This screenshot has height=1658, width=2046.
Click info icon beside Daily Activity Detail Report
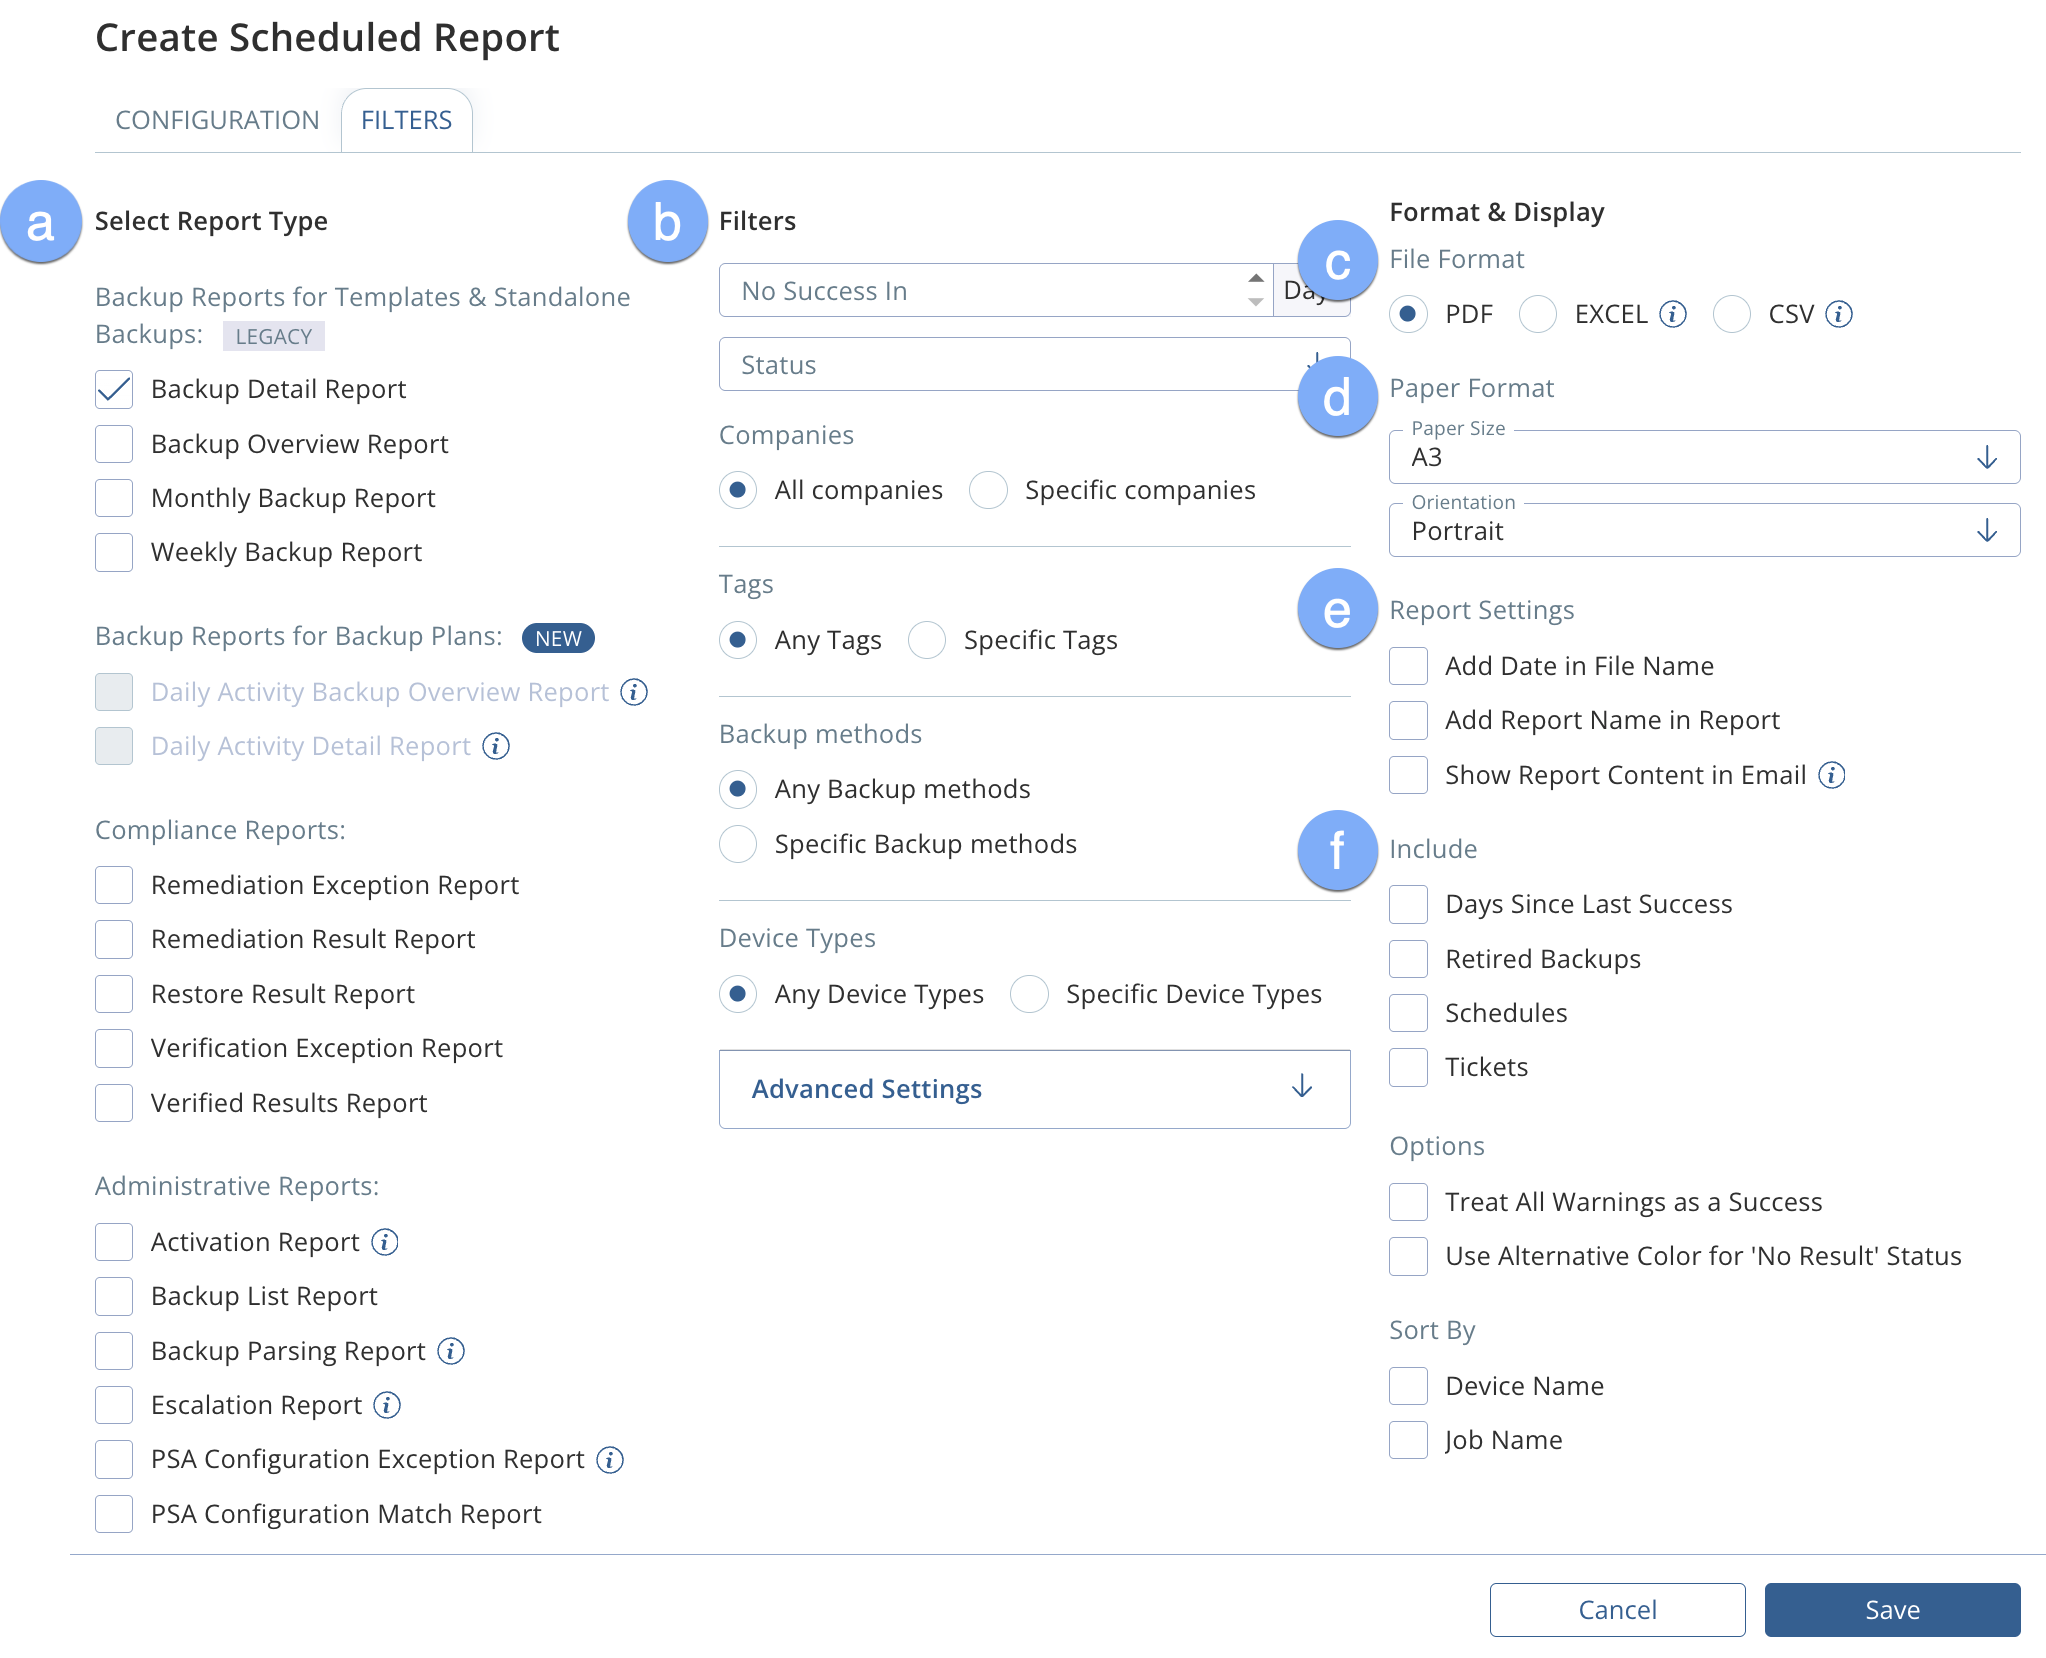coord(496,746)
